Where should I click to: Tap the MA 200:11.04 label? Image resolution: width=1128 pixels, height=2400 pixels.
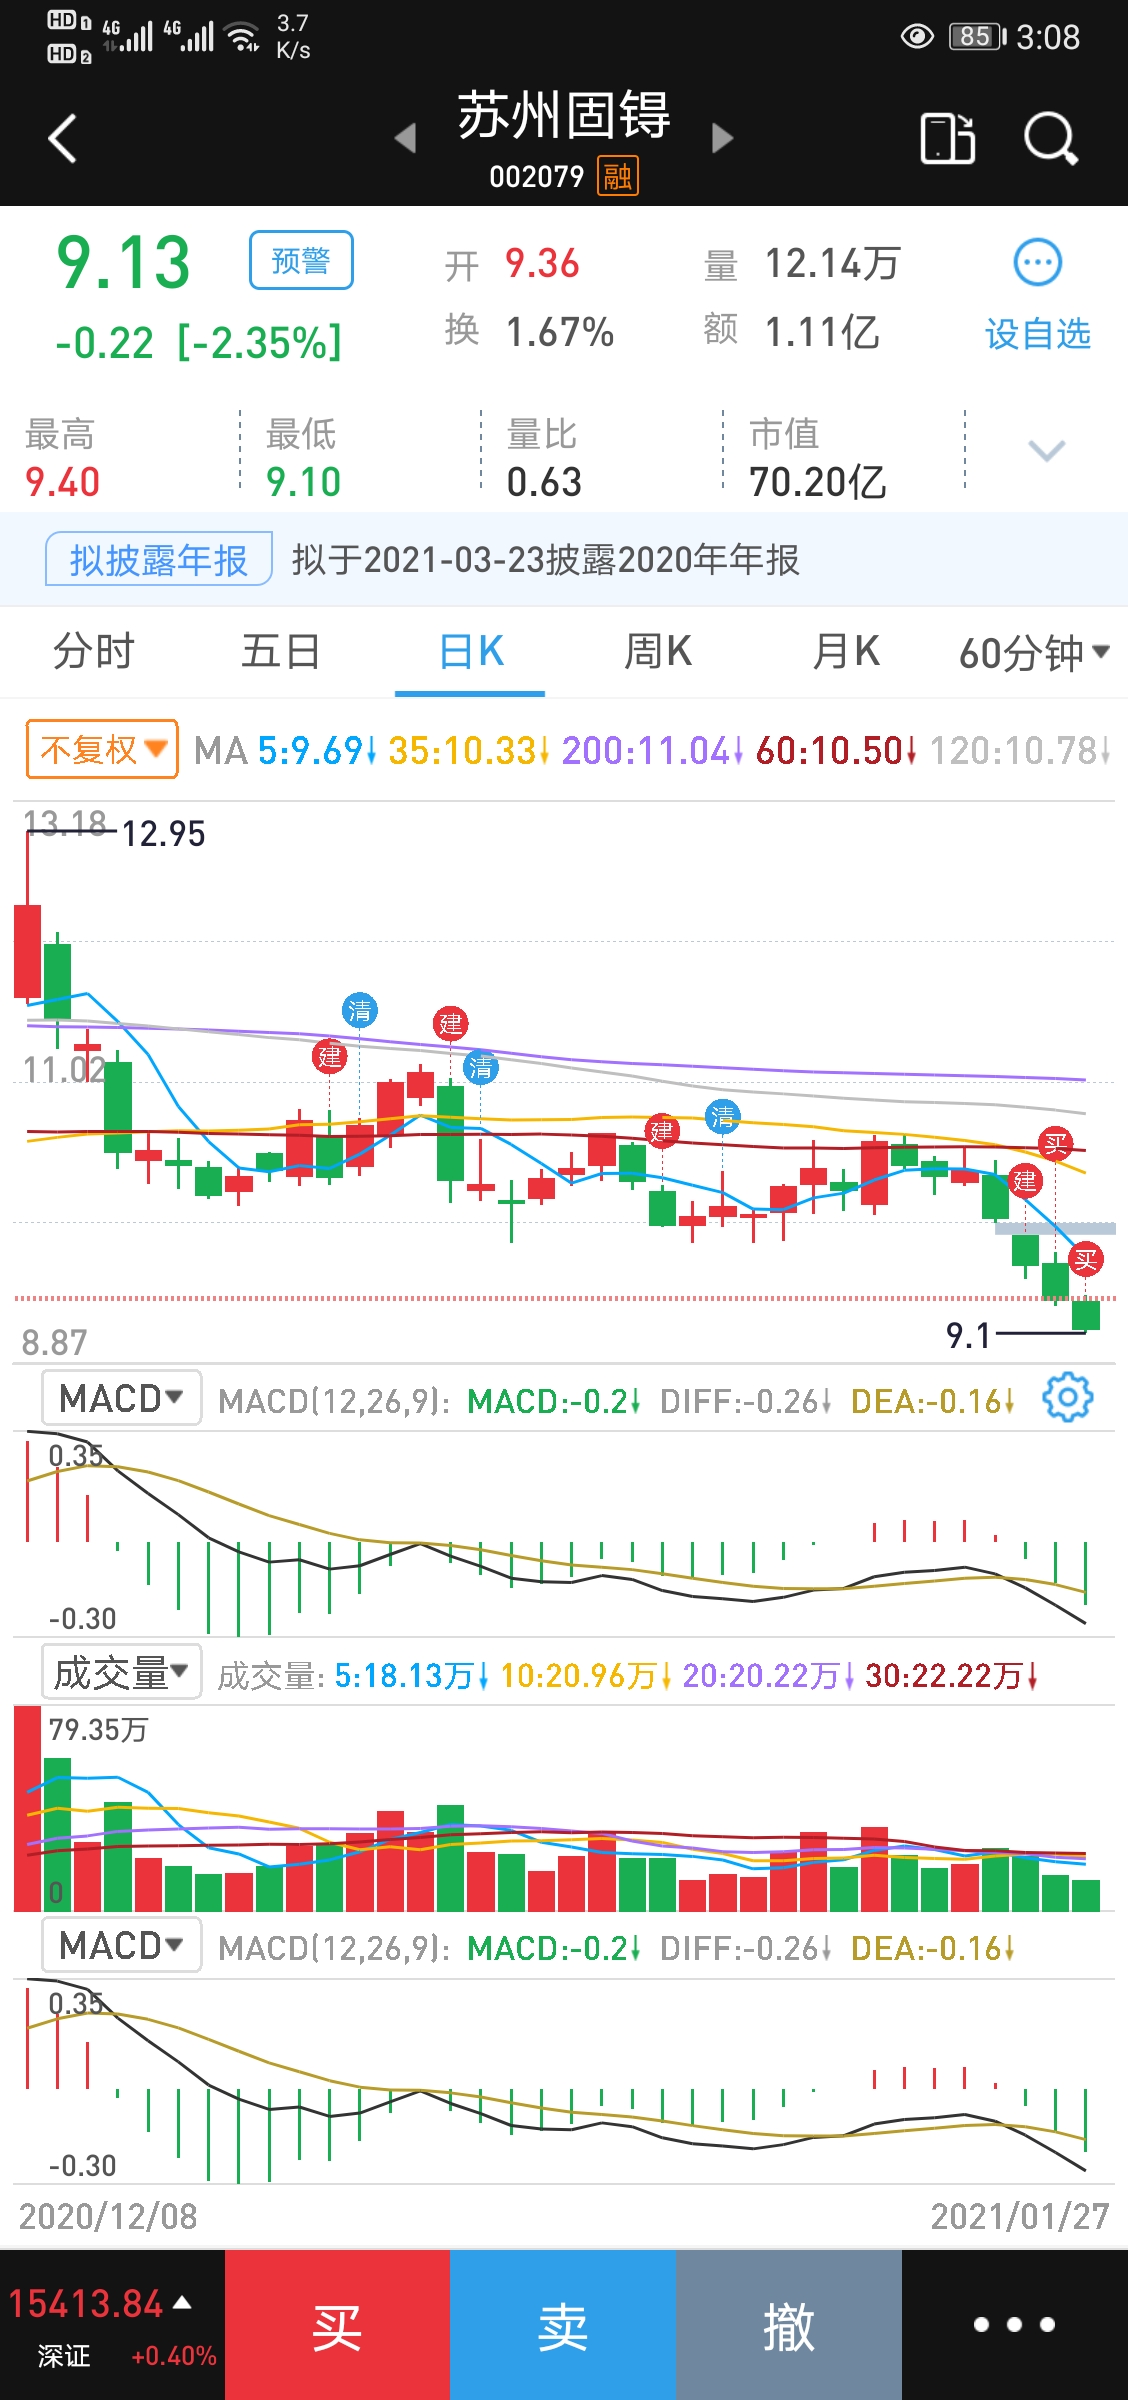pyautogui.click(x=652, y=750)
